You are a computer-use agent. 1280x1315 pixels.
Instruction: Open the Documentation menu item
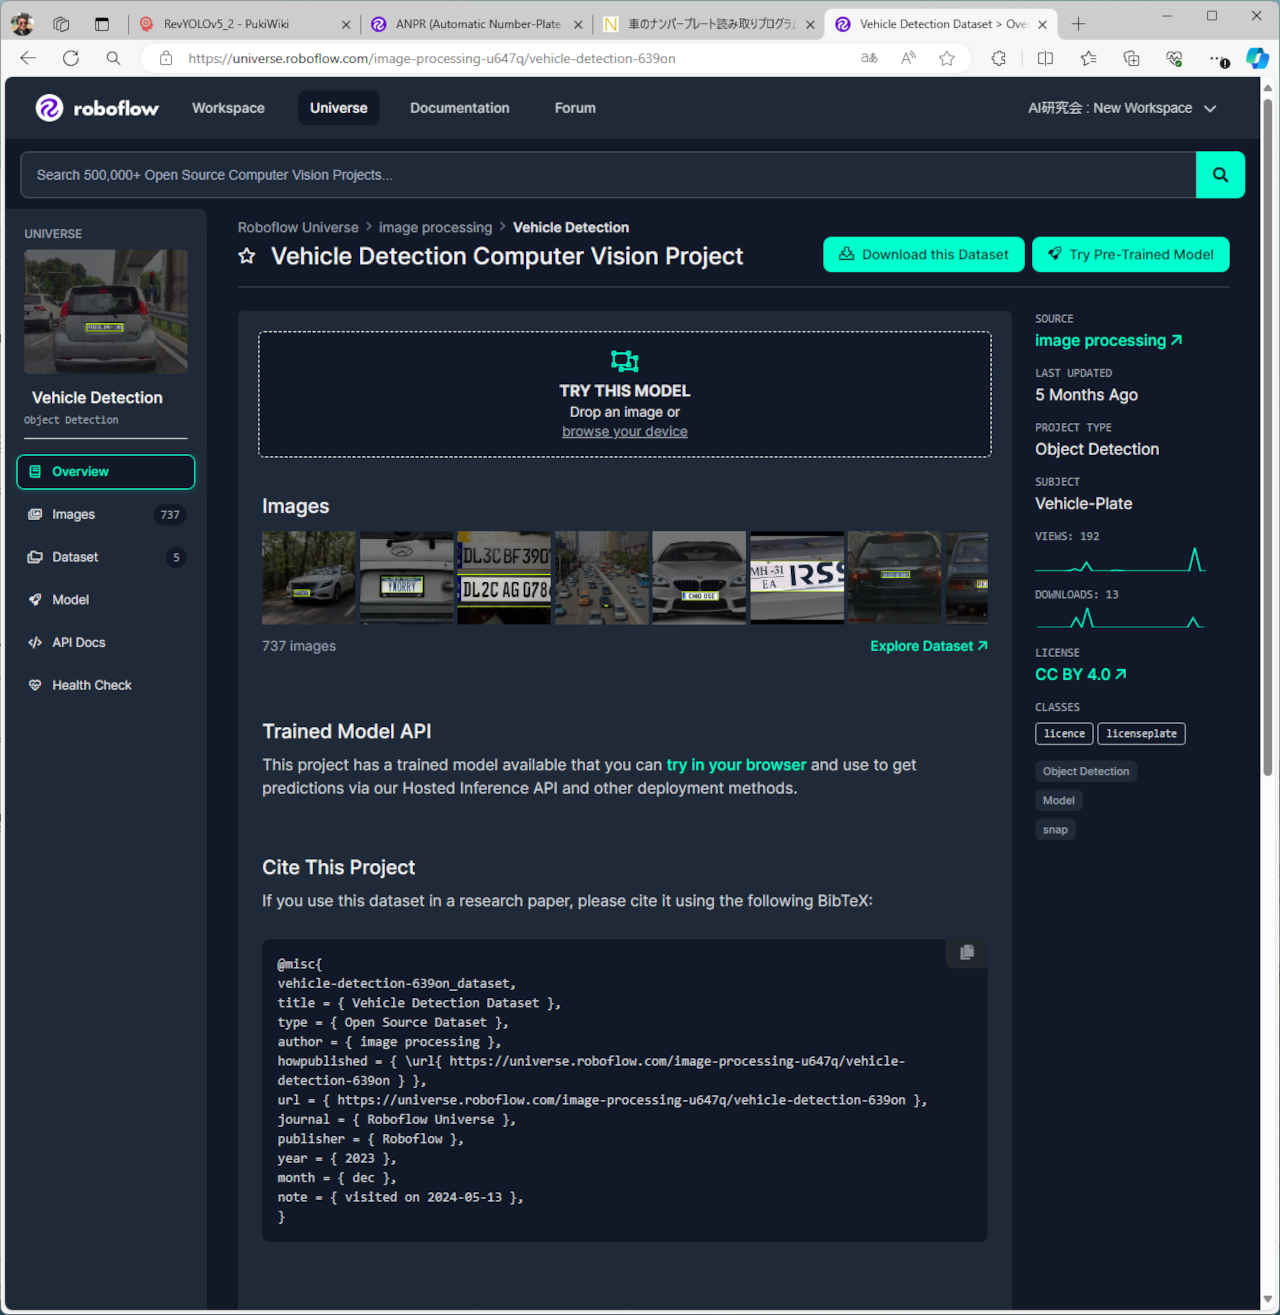(x=459, y=108)
